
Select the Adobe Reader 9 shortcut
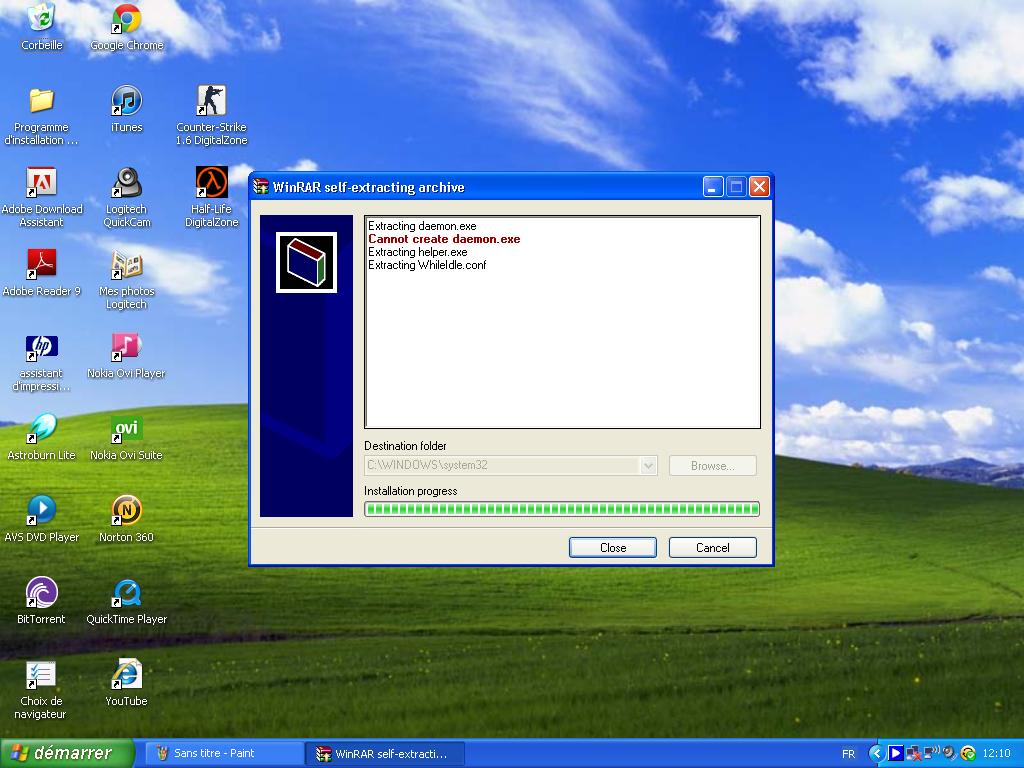(42, 272)
